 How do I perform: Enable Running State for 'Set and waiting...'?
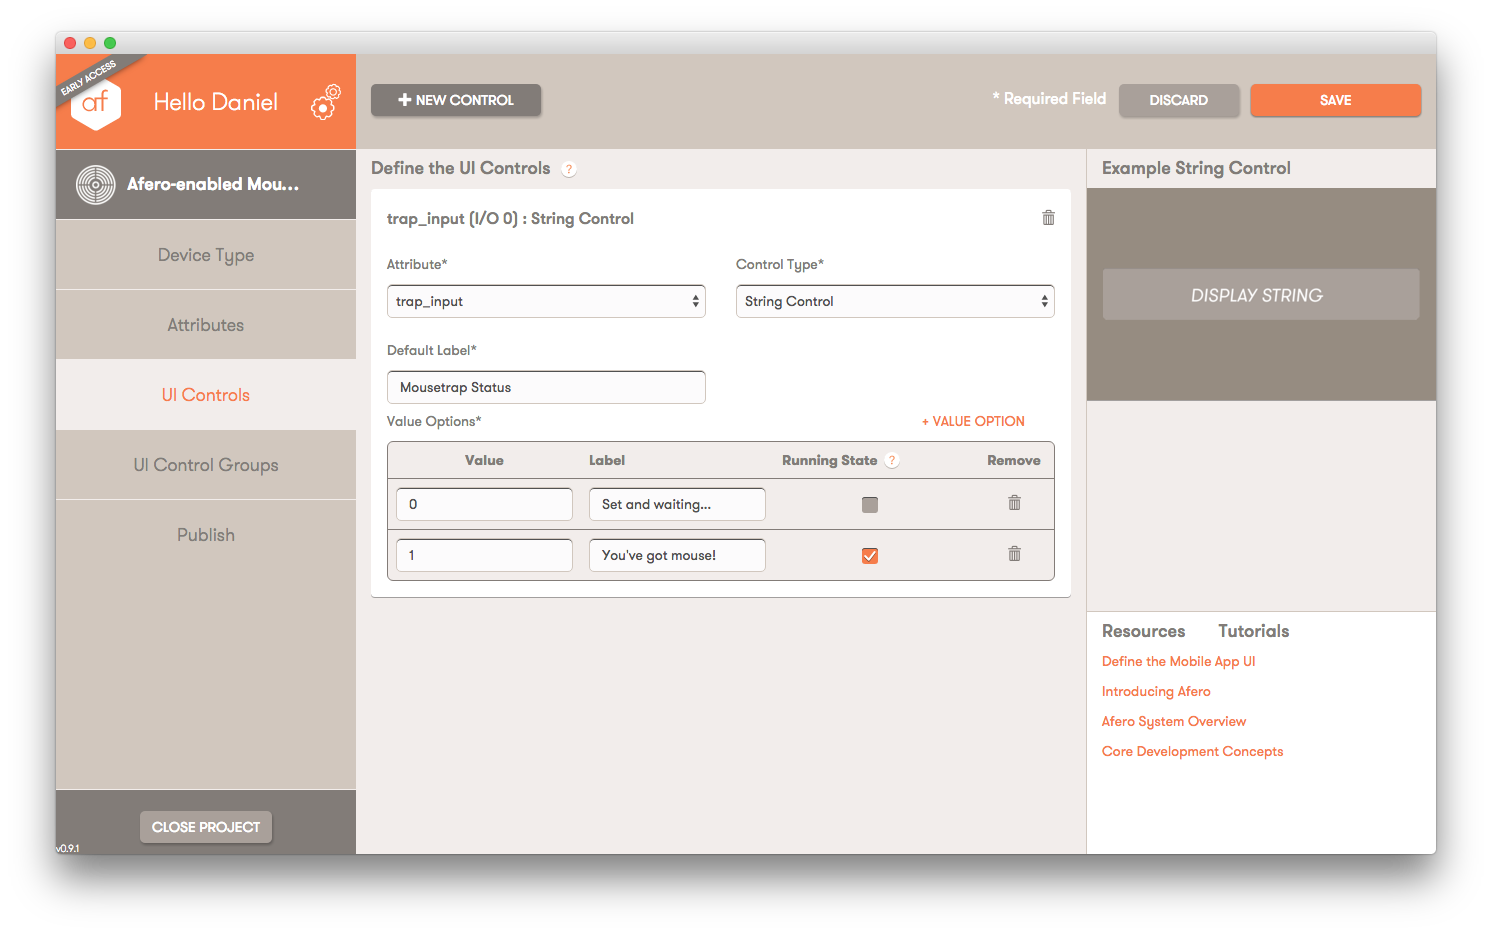pyautogui.click(x=870, y=505)
